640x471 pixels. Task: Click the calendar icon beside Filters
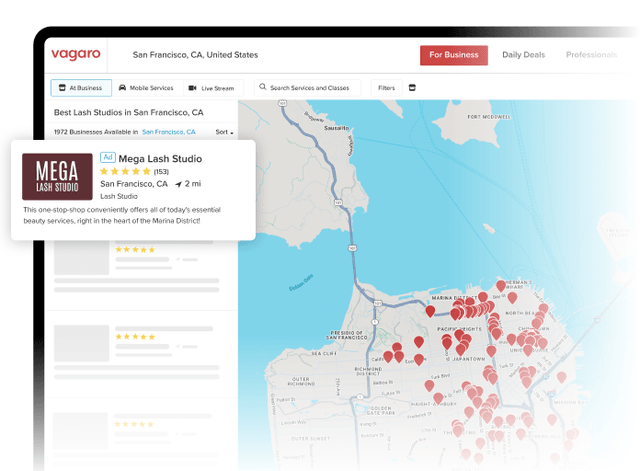click(x=412, y=88)
